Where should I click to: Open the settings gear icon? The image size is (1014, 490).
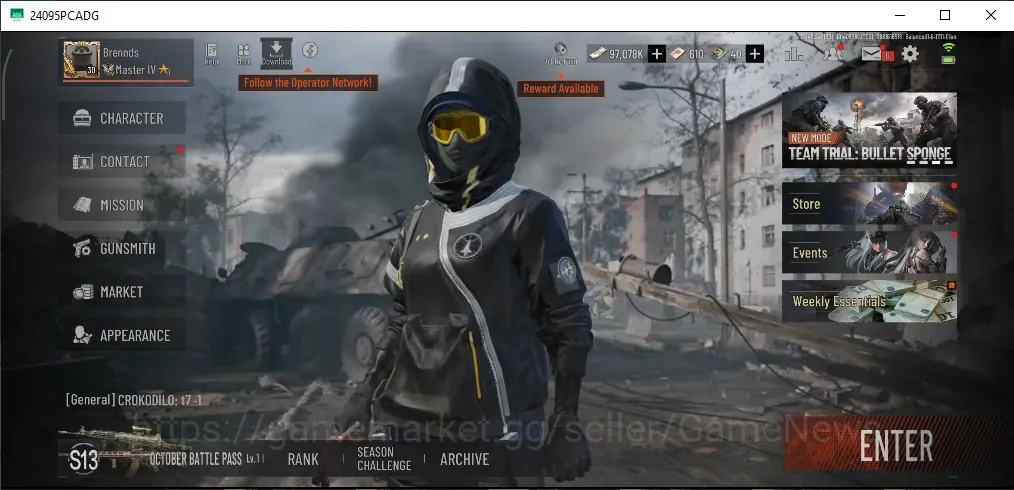coord(910,54)
